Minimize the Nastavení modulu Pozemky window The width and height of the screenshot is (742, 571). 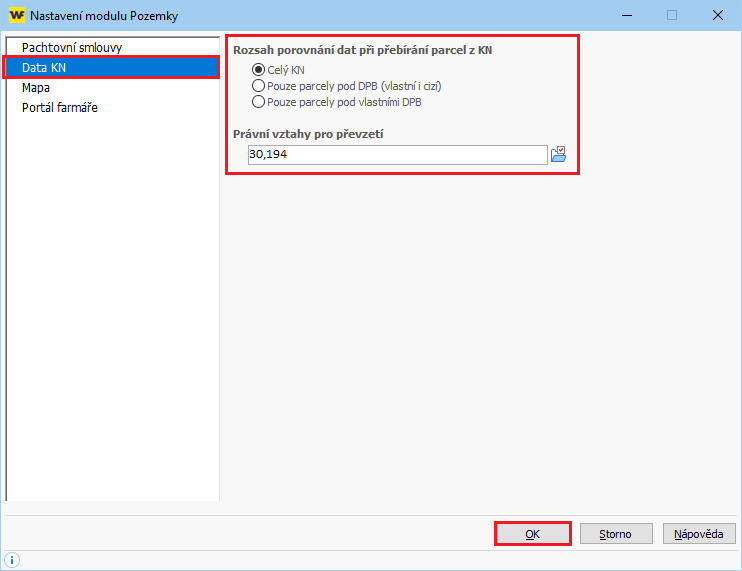pyautogui.click(x=627, y=15)
